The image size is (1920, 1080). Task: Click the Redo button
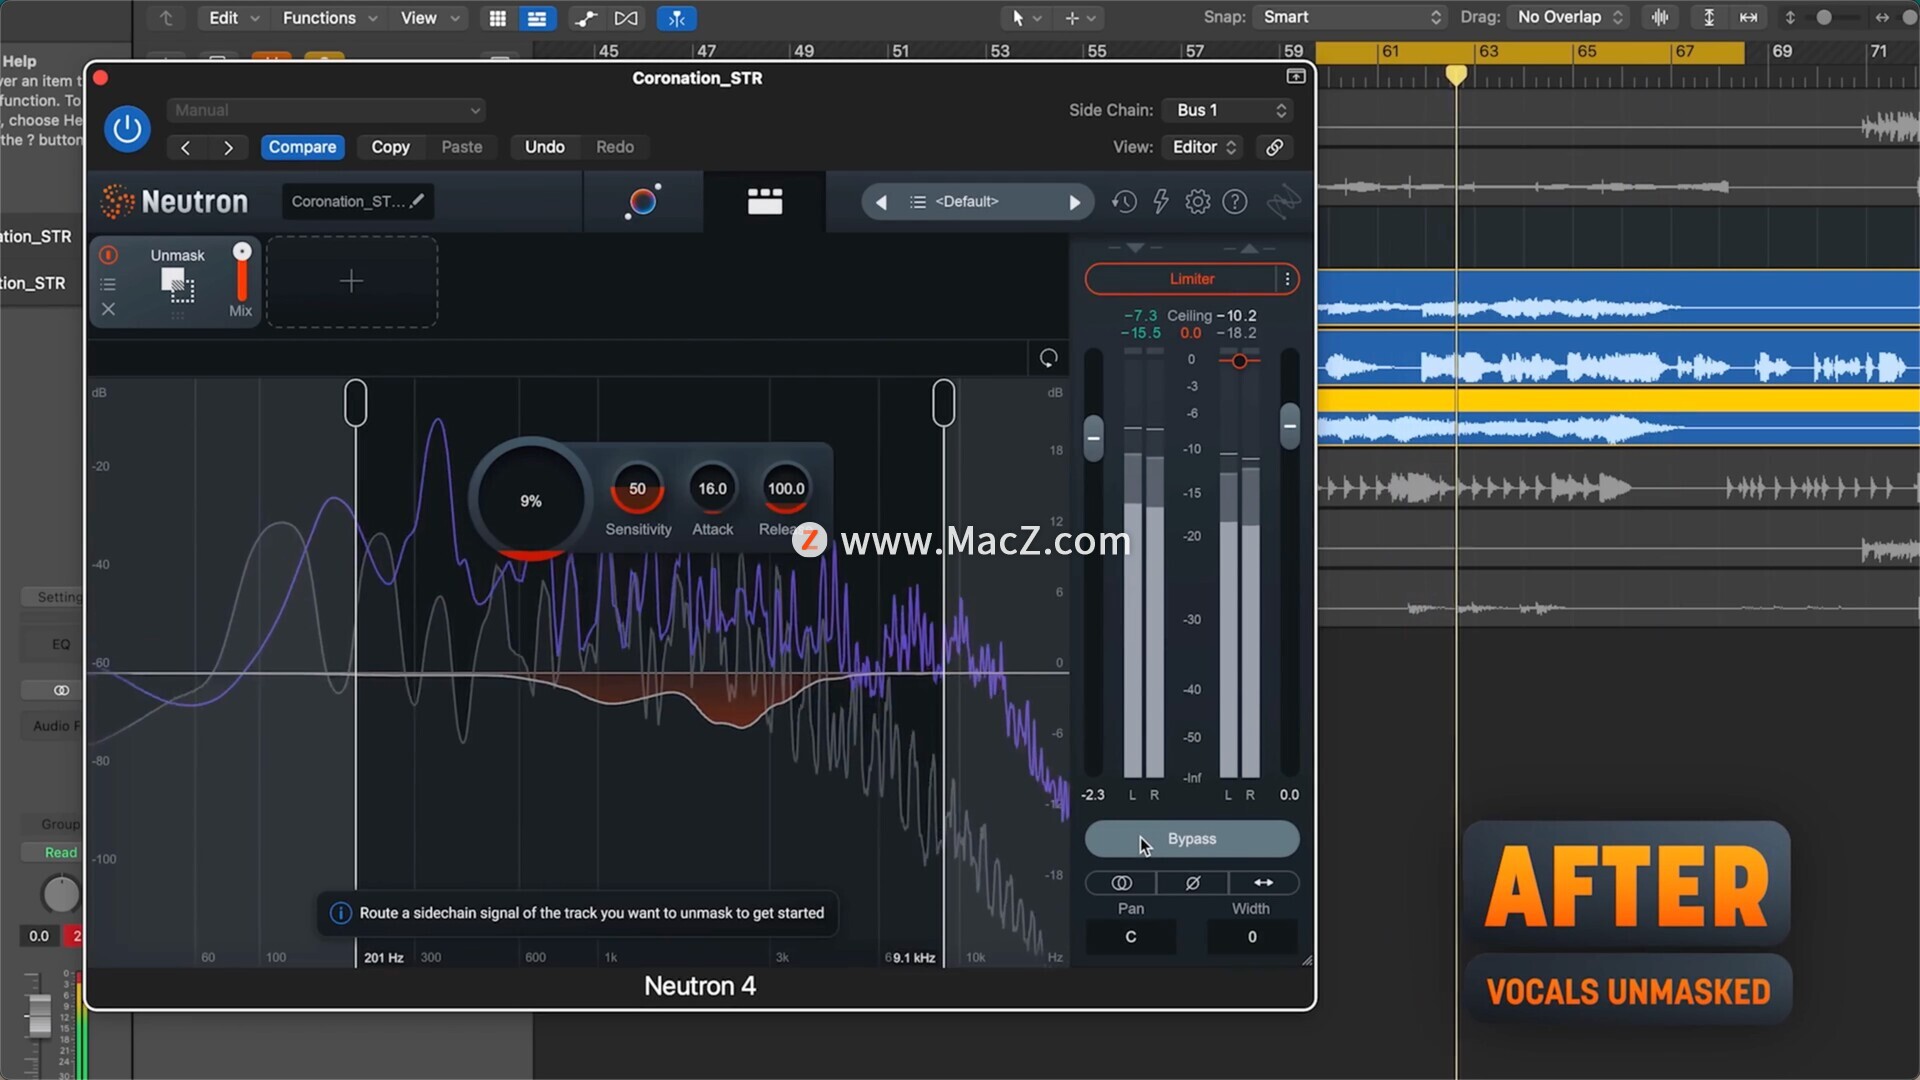[615, 147]
